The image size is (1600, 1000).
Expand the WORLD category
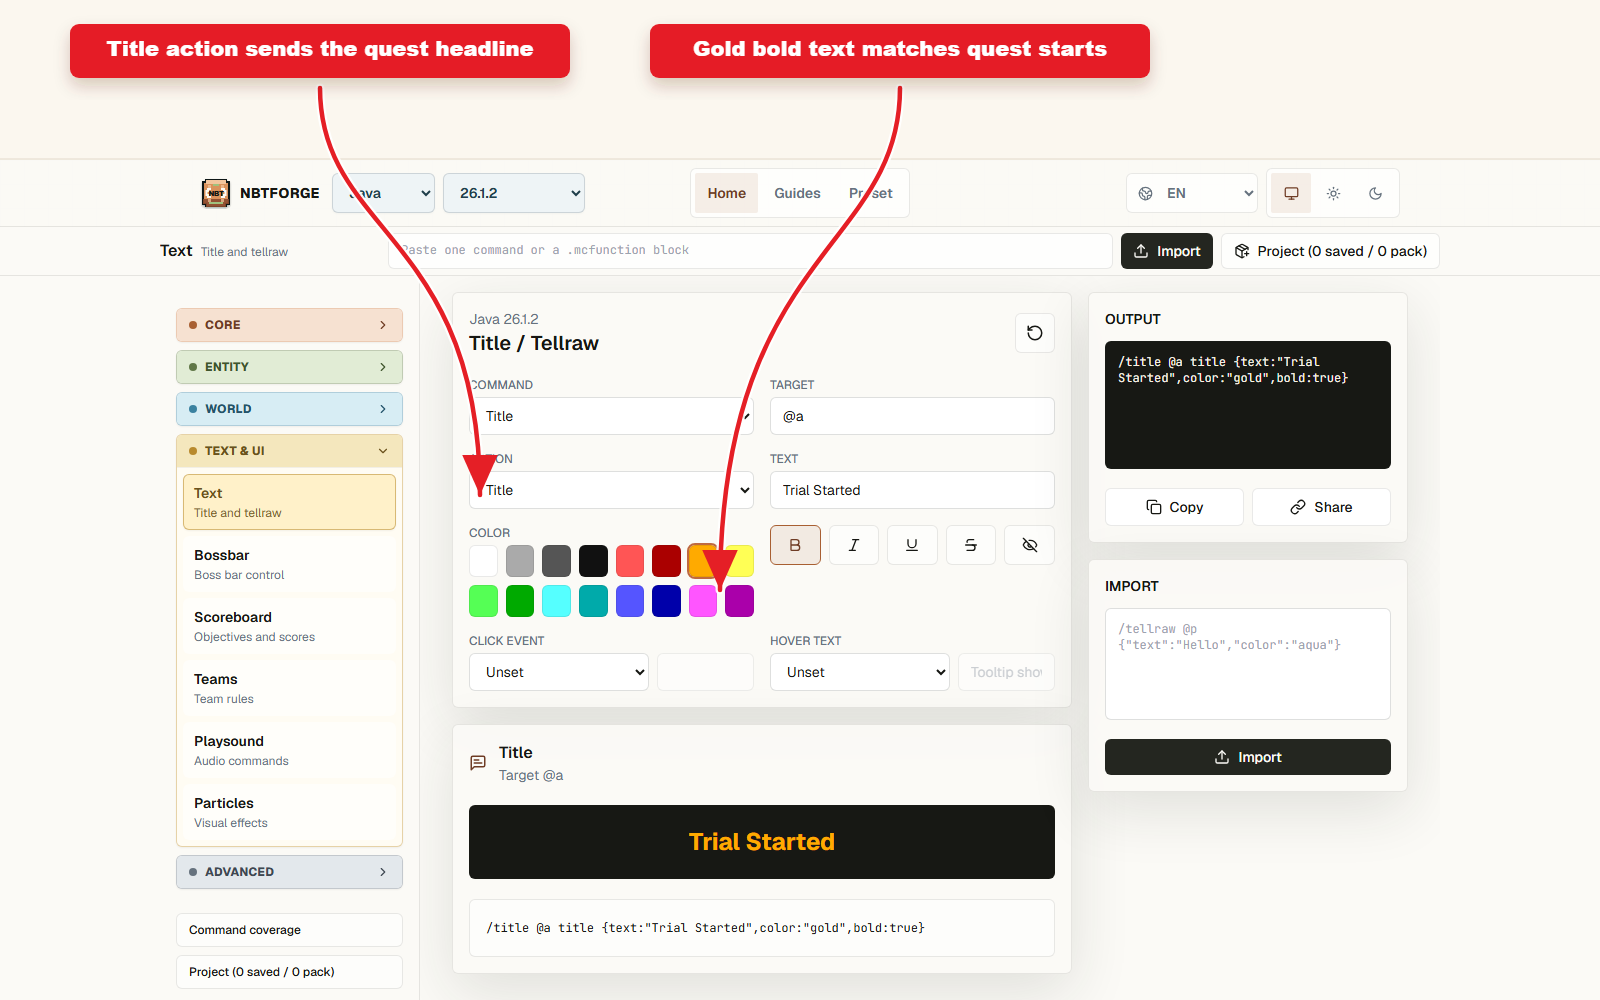(x=289, y=409)
